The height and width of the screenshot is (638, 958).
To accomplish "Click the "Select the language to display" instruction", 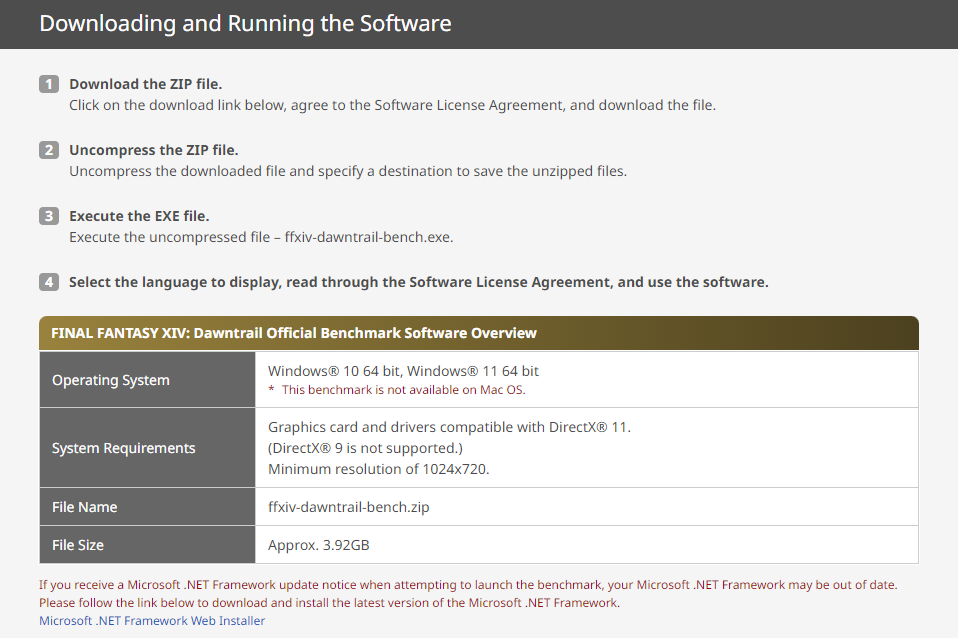I will [x=418, y=282].
